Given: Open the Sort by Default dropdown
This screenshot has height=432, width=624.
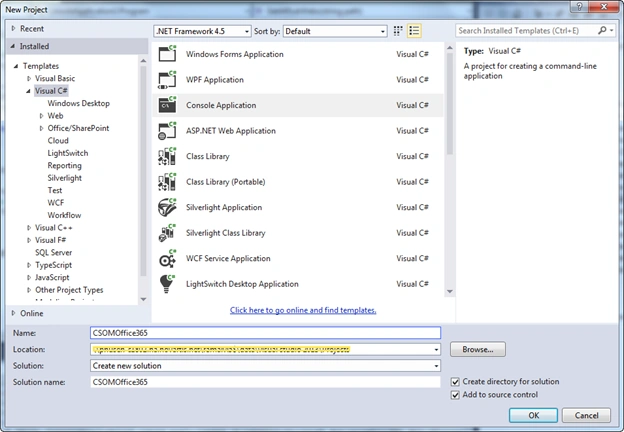Looking at the screenshot, I should 335,31.
